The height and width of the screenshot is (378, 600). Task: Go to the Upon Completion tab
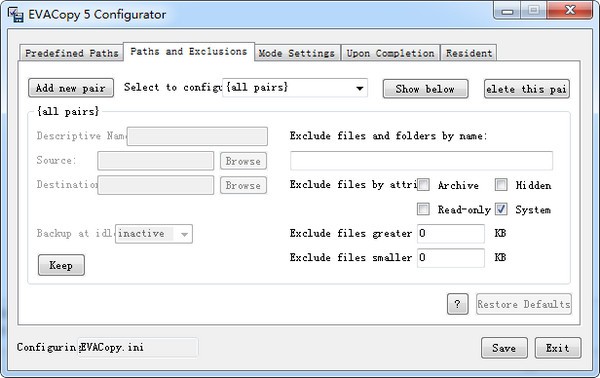point(390,53)
